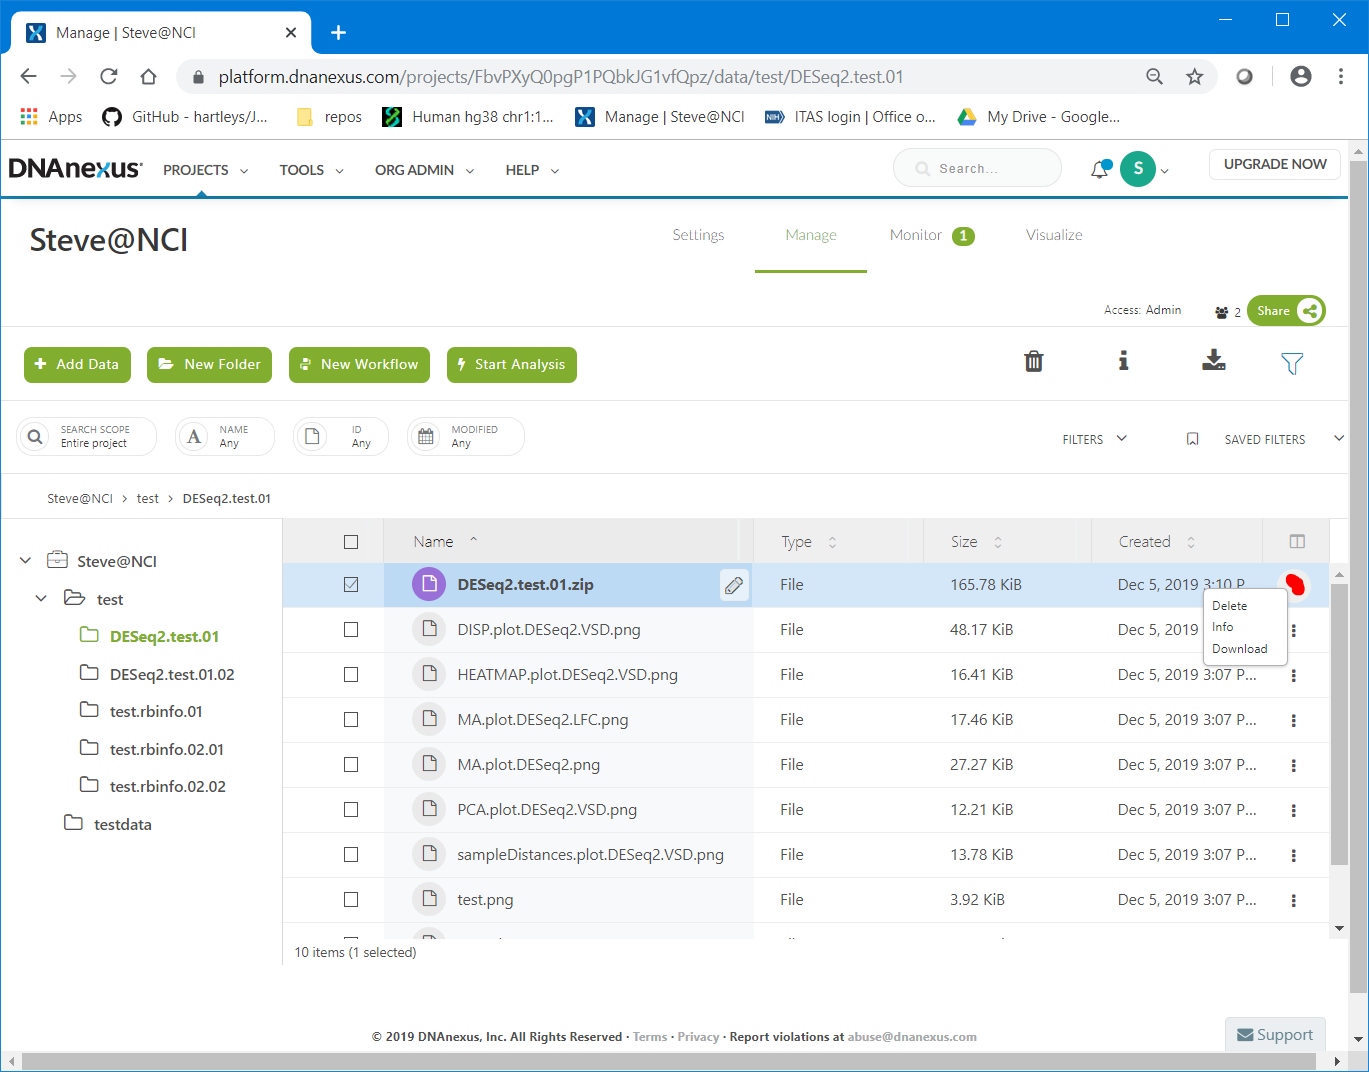Image resolution: width=1369 pixels, height=1072 pixels.
Task: Toggle the funnel filter icon
Action: coord(1291,364)
